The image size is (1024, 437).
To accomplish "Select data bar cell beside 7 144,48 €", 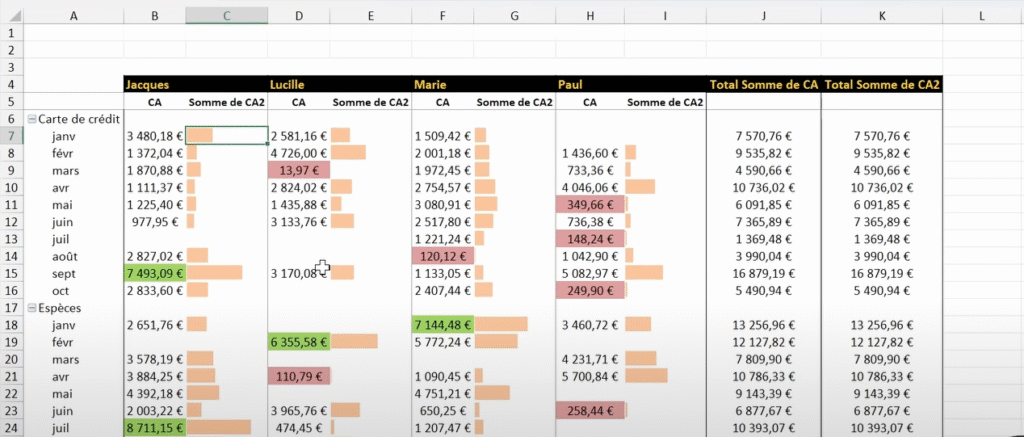I will coord(515,325).
